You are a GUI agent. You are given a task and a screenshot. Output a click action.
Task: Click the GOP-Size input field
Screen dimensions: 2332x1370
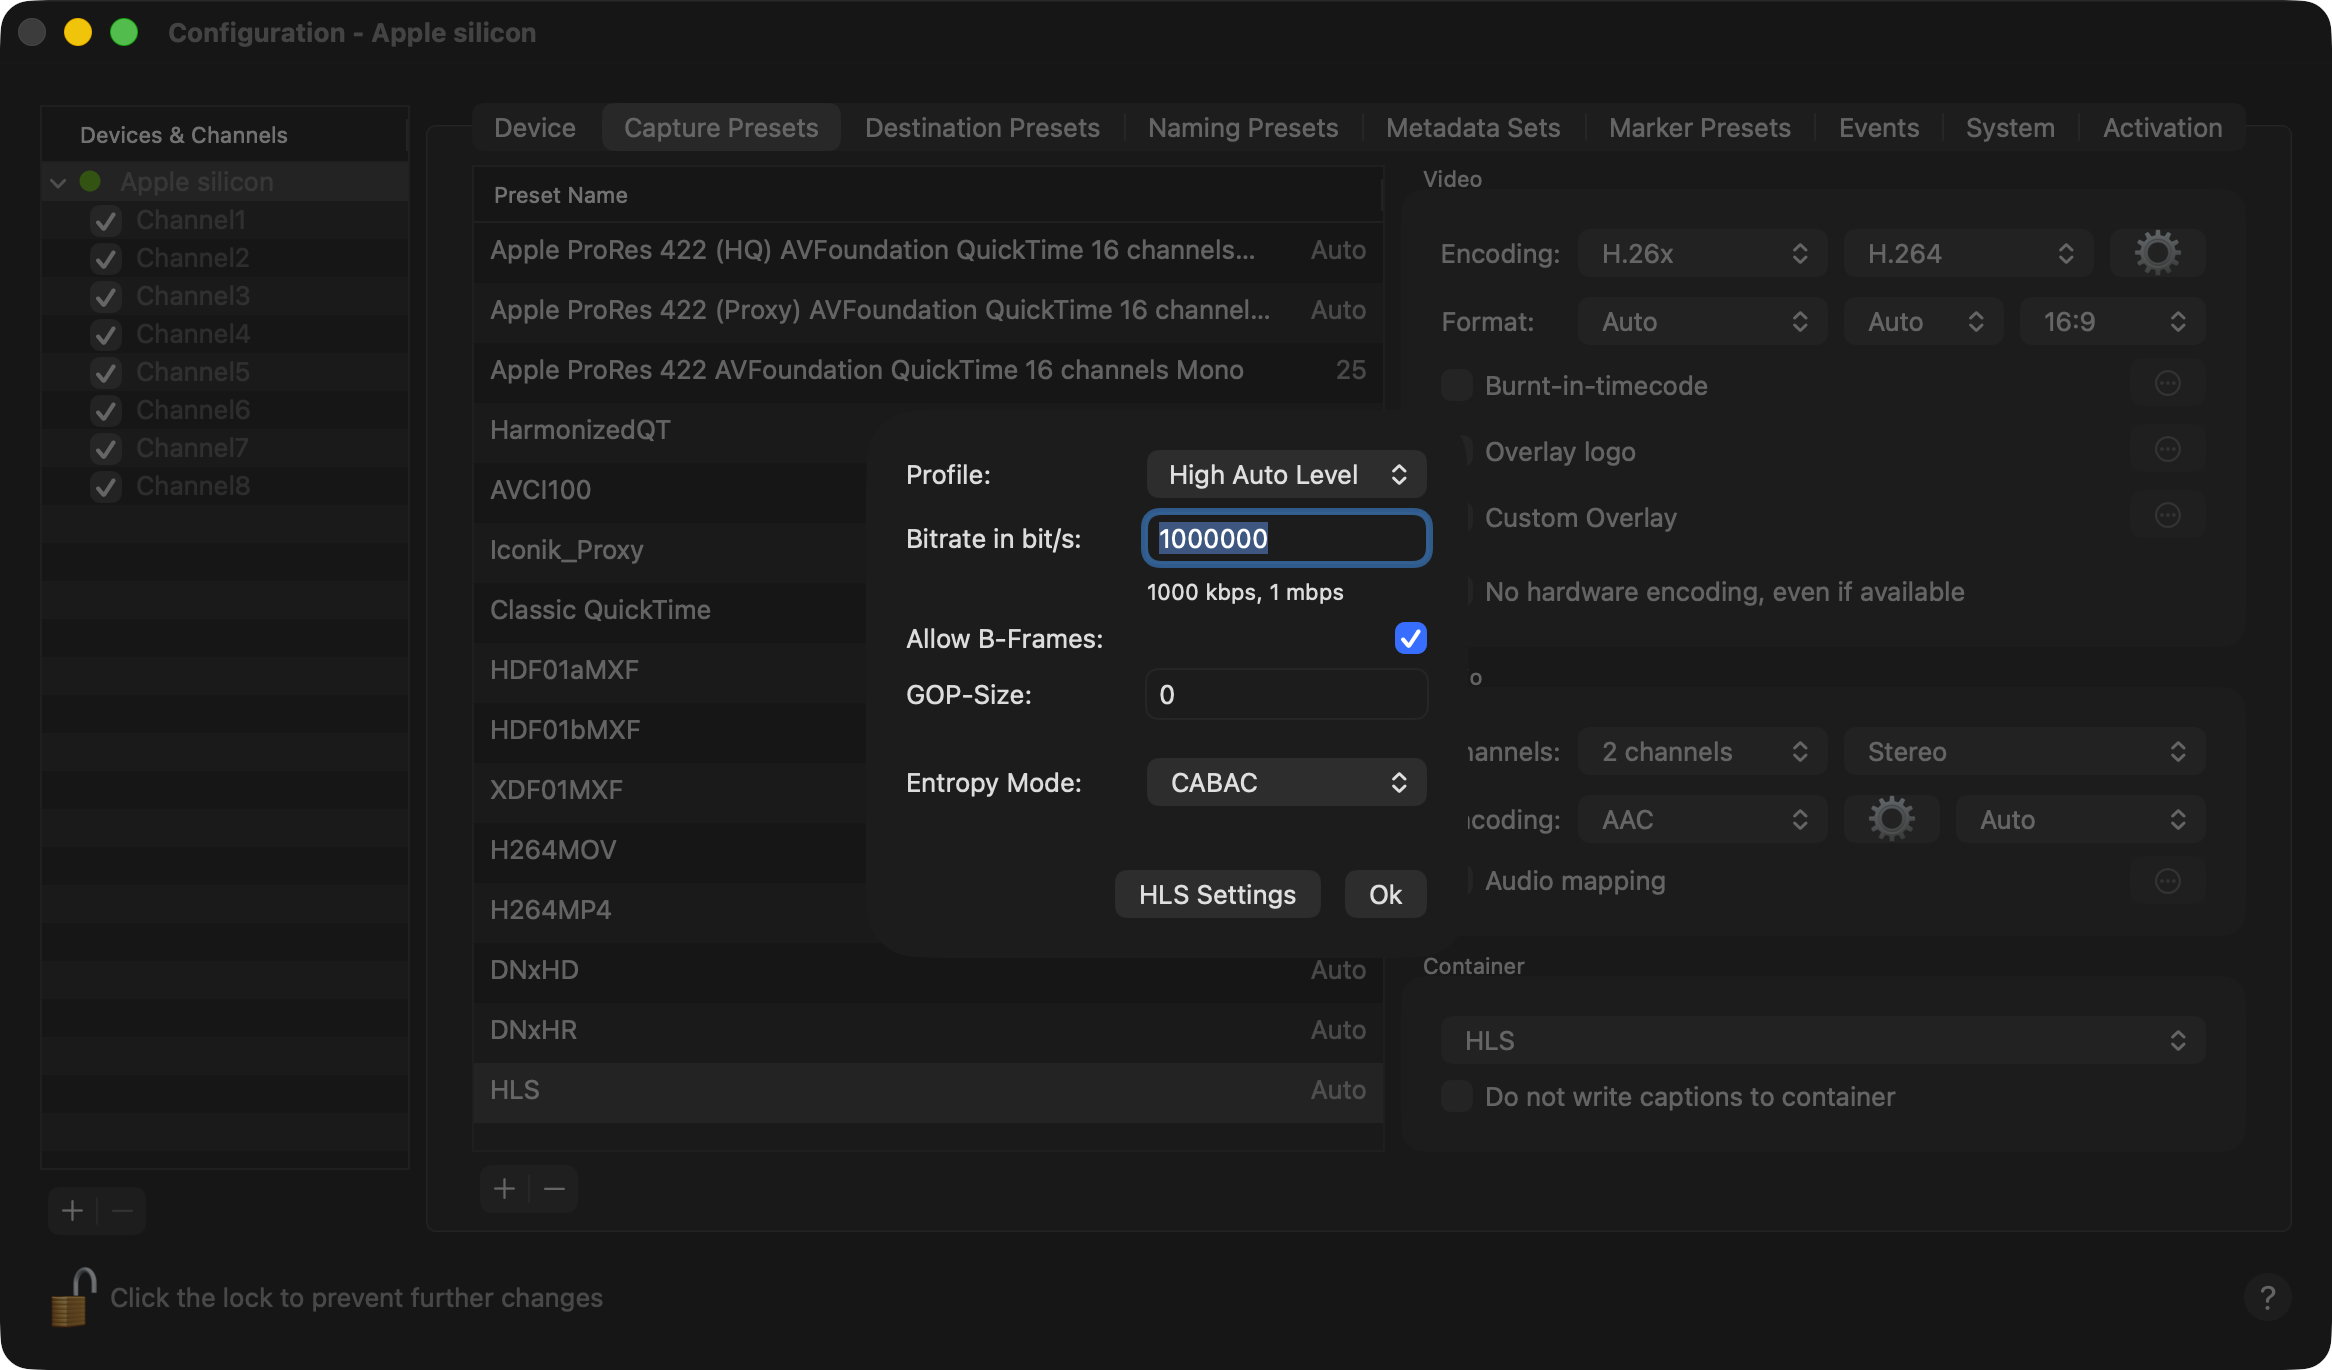[x=1286, y=694]
